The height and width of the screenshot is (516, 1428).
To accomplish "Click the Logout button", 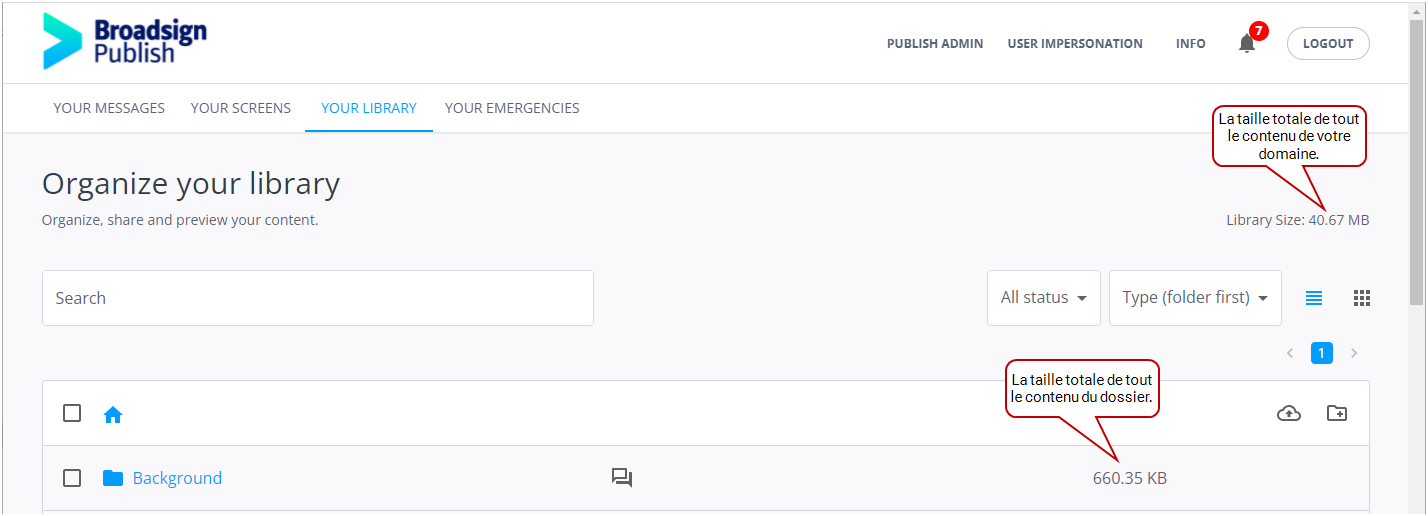I will pos(1328,43).
